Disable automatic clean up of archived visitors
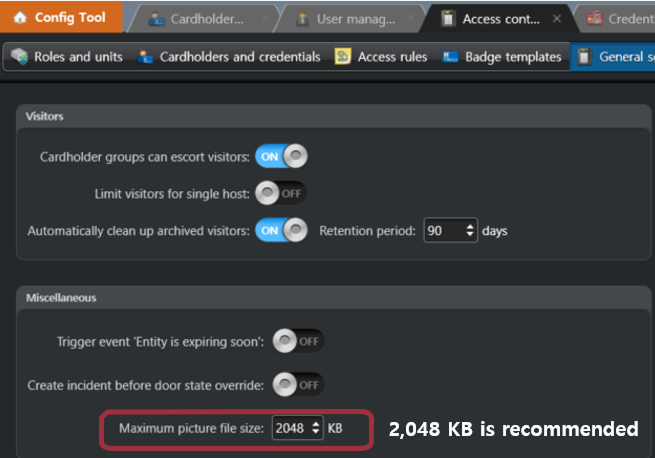 [281, 230]
